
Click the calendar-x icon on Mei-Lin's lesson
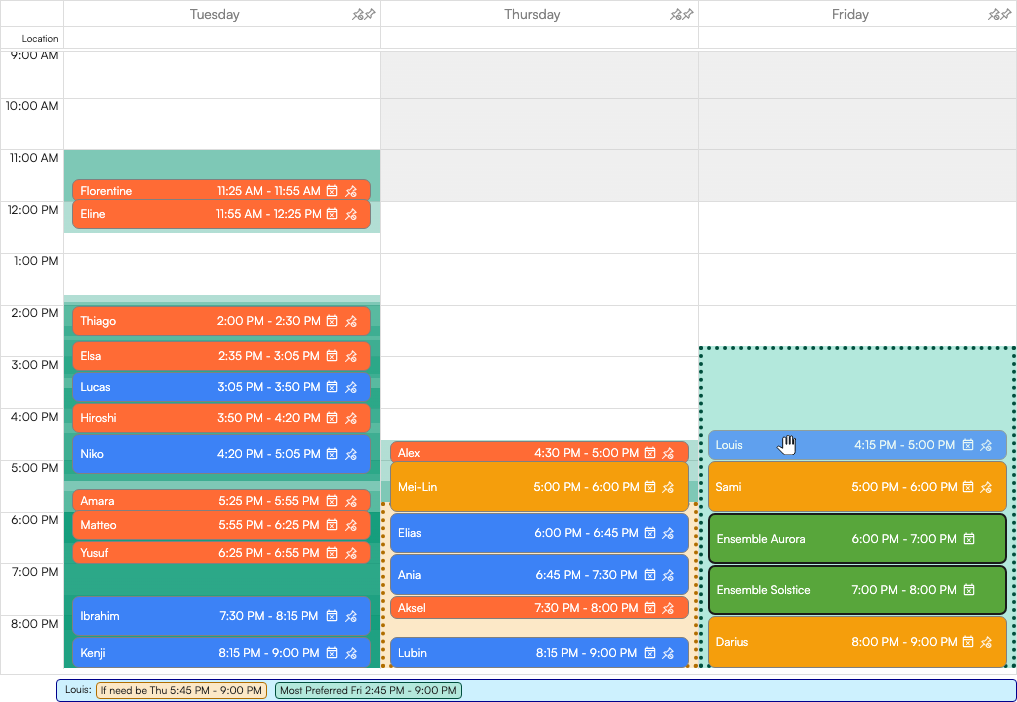click(650, 487)
